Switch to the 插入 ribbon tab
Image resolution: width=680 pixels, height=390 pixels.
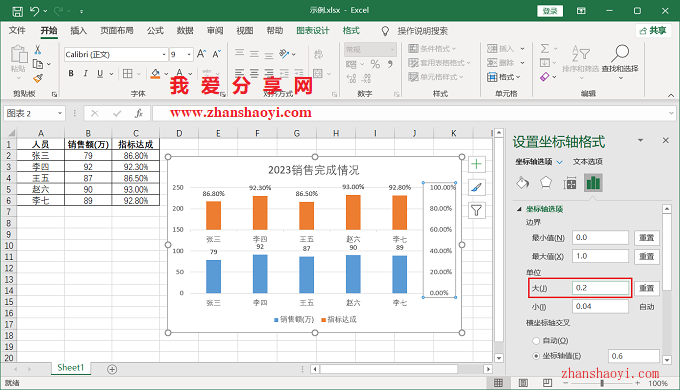(x=78, y=30)
